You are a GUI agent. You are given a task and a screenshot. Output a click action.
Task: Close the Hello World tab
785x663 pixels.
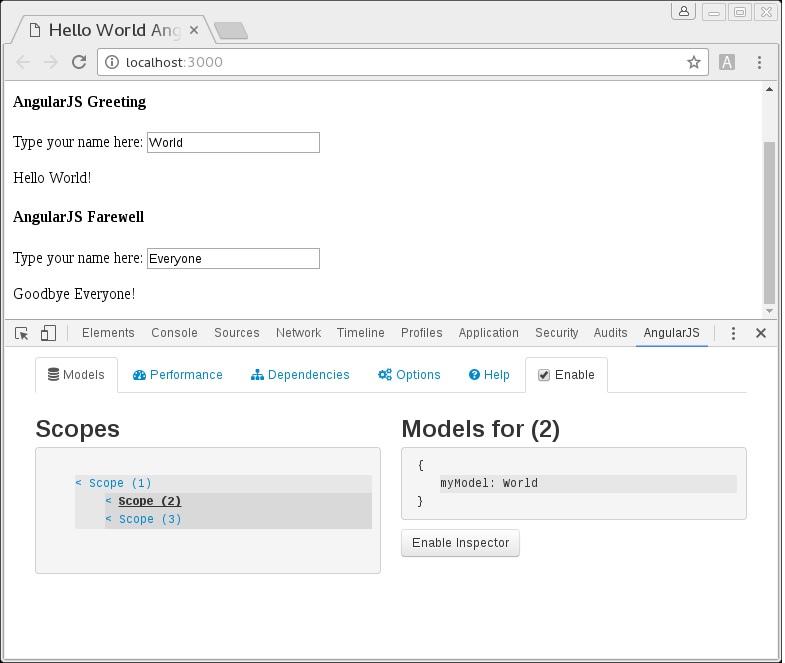[194, 30]
